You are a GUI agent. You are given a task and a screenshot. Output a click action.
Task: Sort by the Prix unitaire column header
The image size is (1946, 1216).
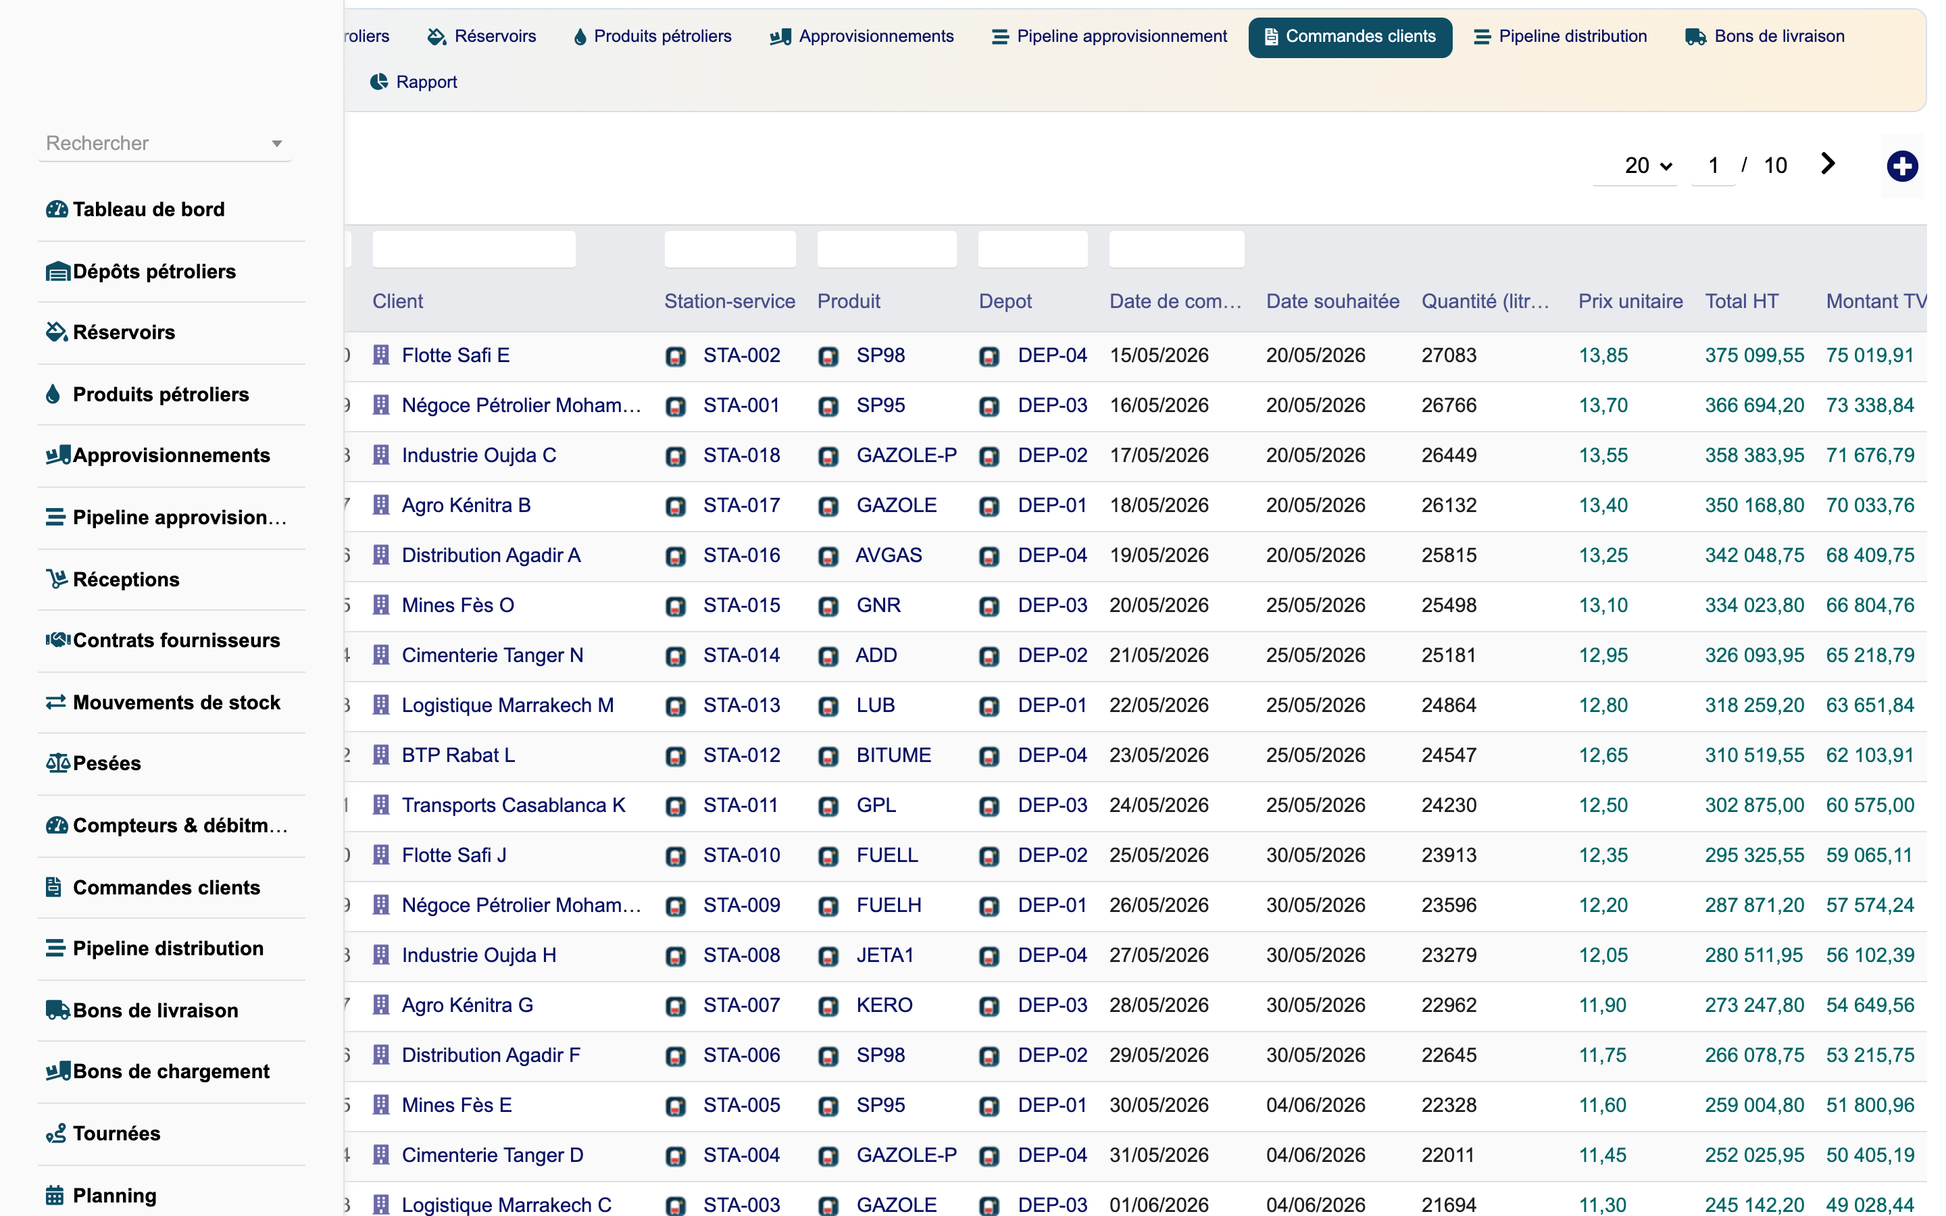[x=1631, y=301]
